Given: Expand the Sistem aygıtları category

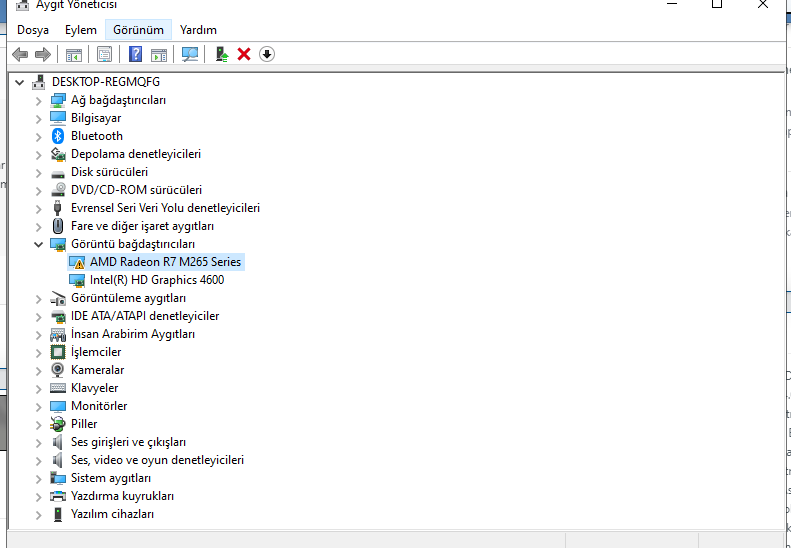Looking at the screenshot, I should [38, 478].
